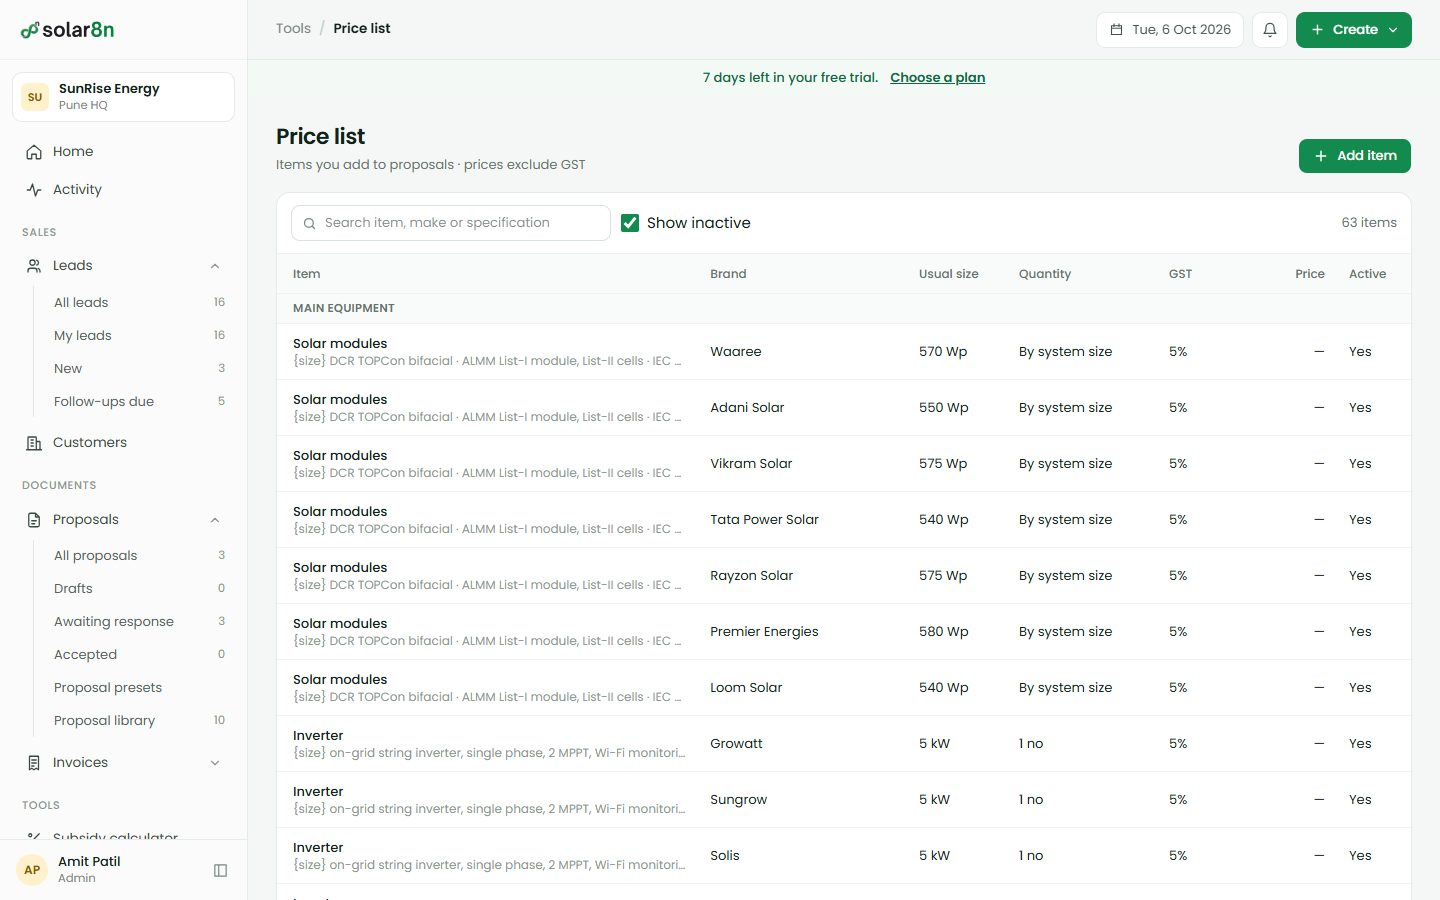Click plus icon in Add item button

click(x=1321, y=156)
